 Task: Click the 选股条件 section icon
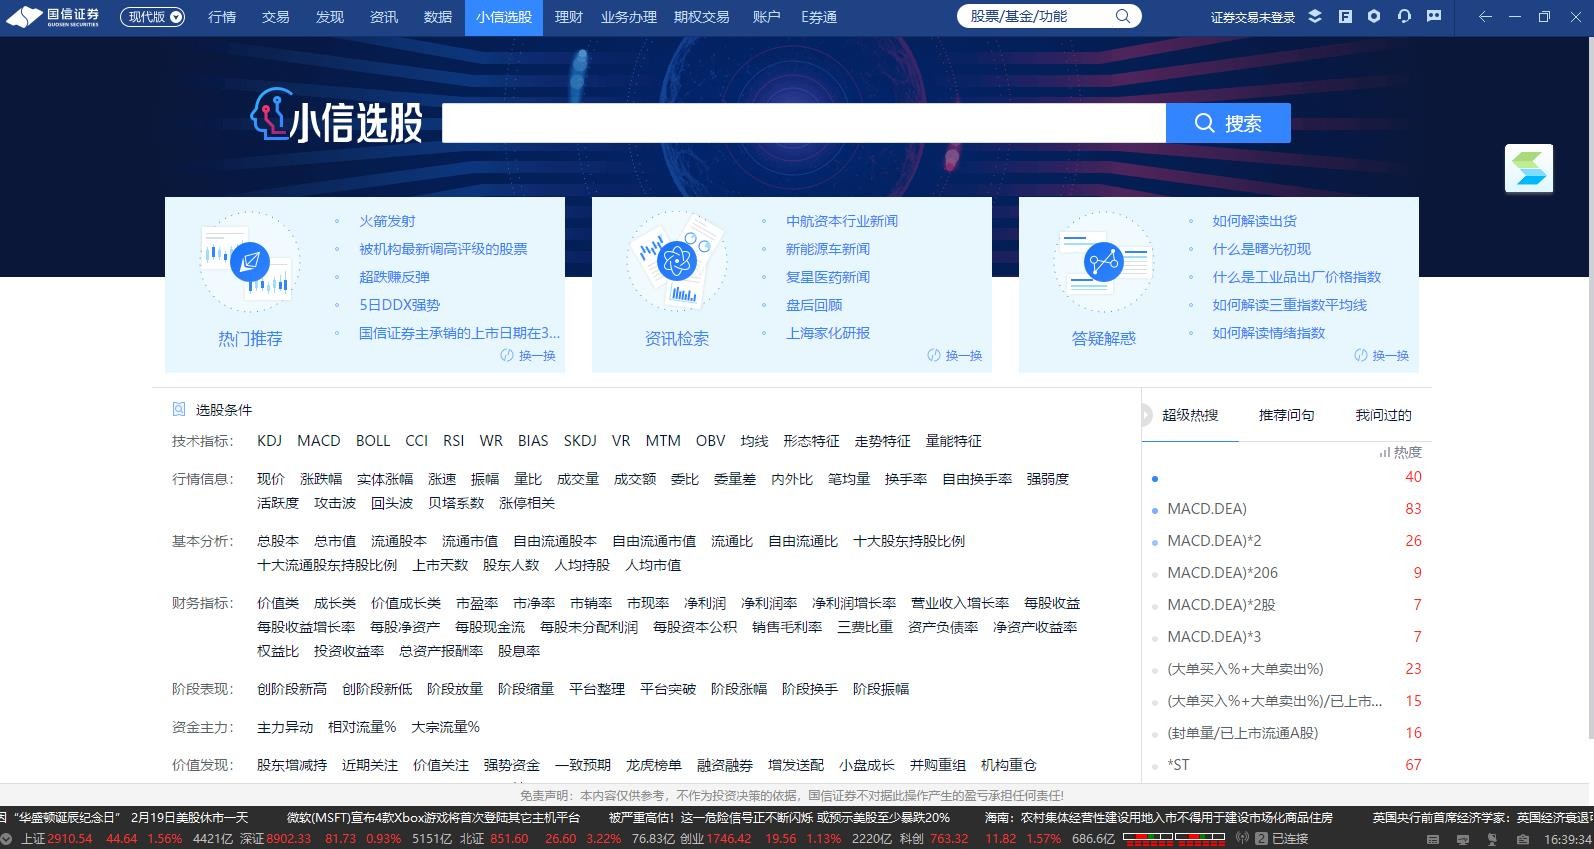[x=179, y=409]
